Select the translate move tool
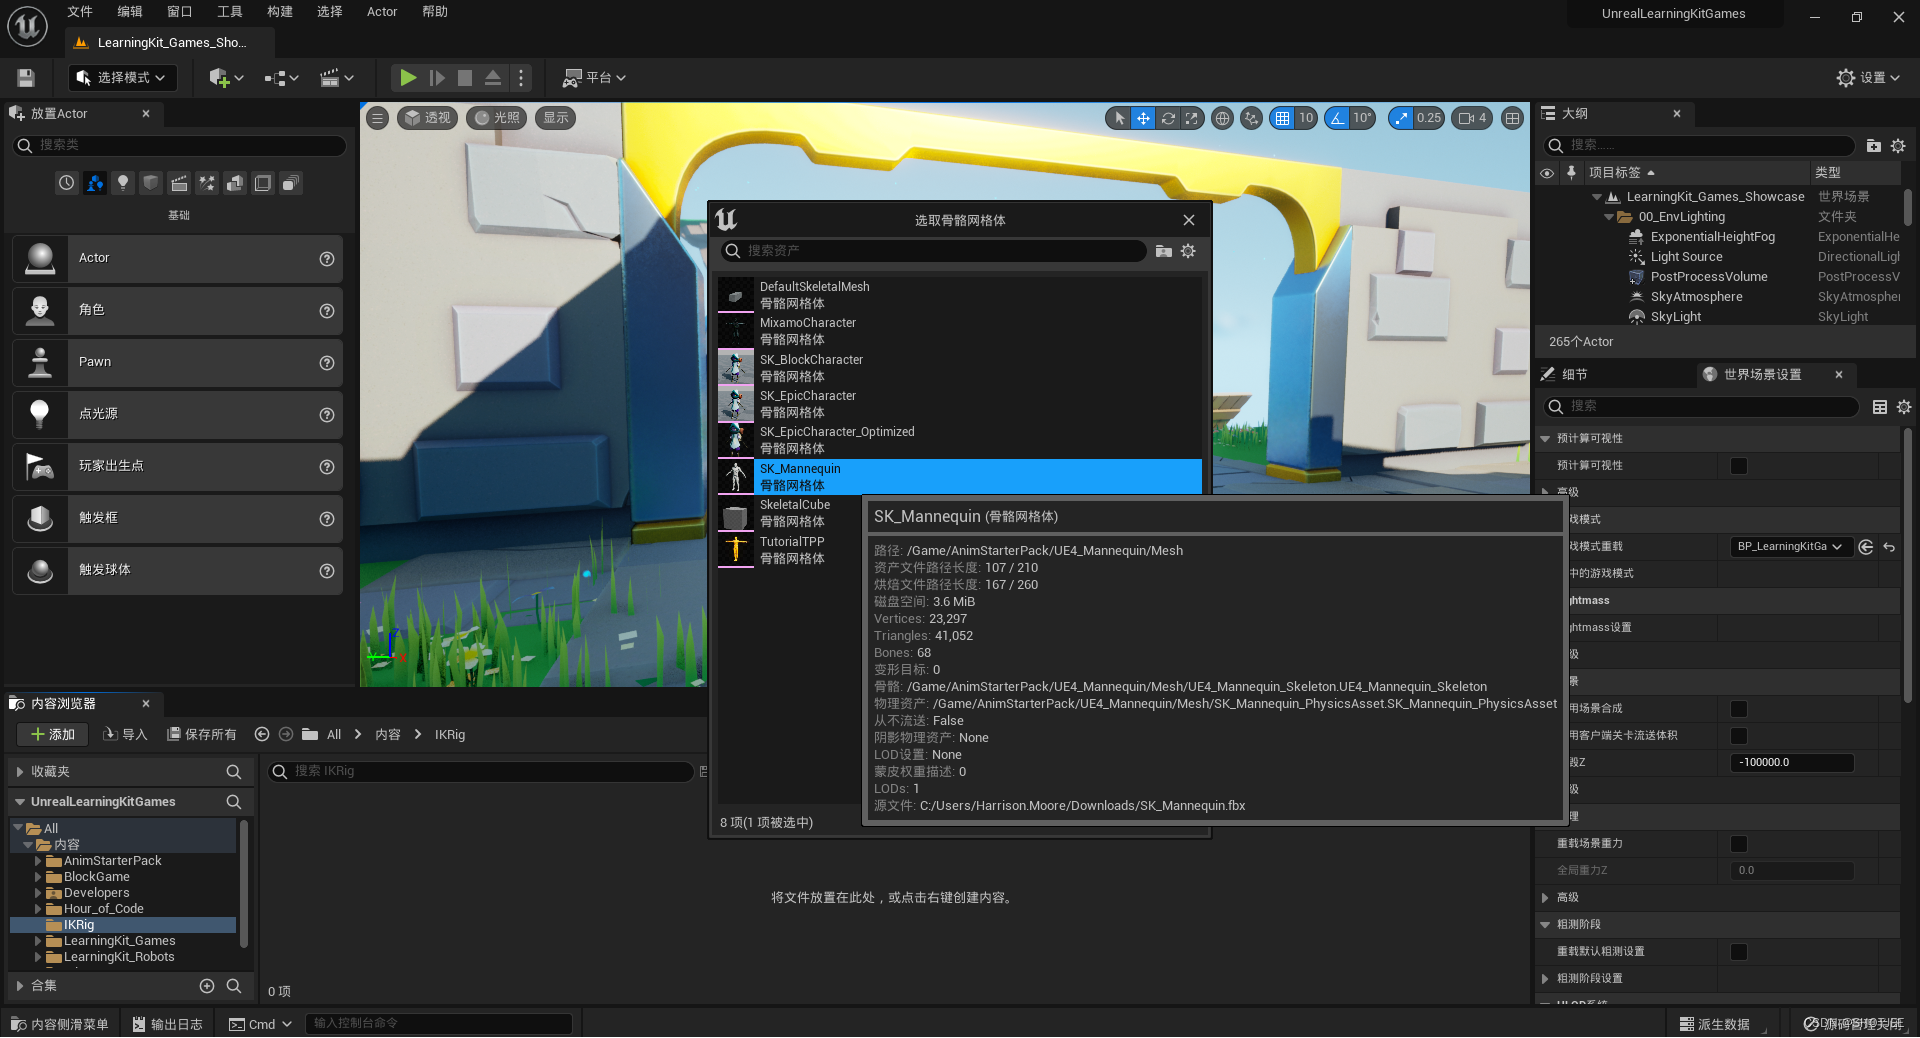The image size is (1920, 1038). 1143,118
